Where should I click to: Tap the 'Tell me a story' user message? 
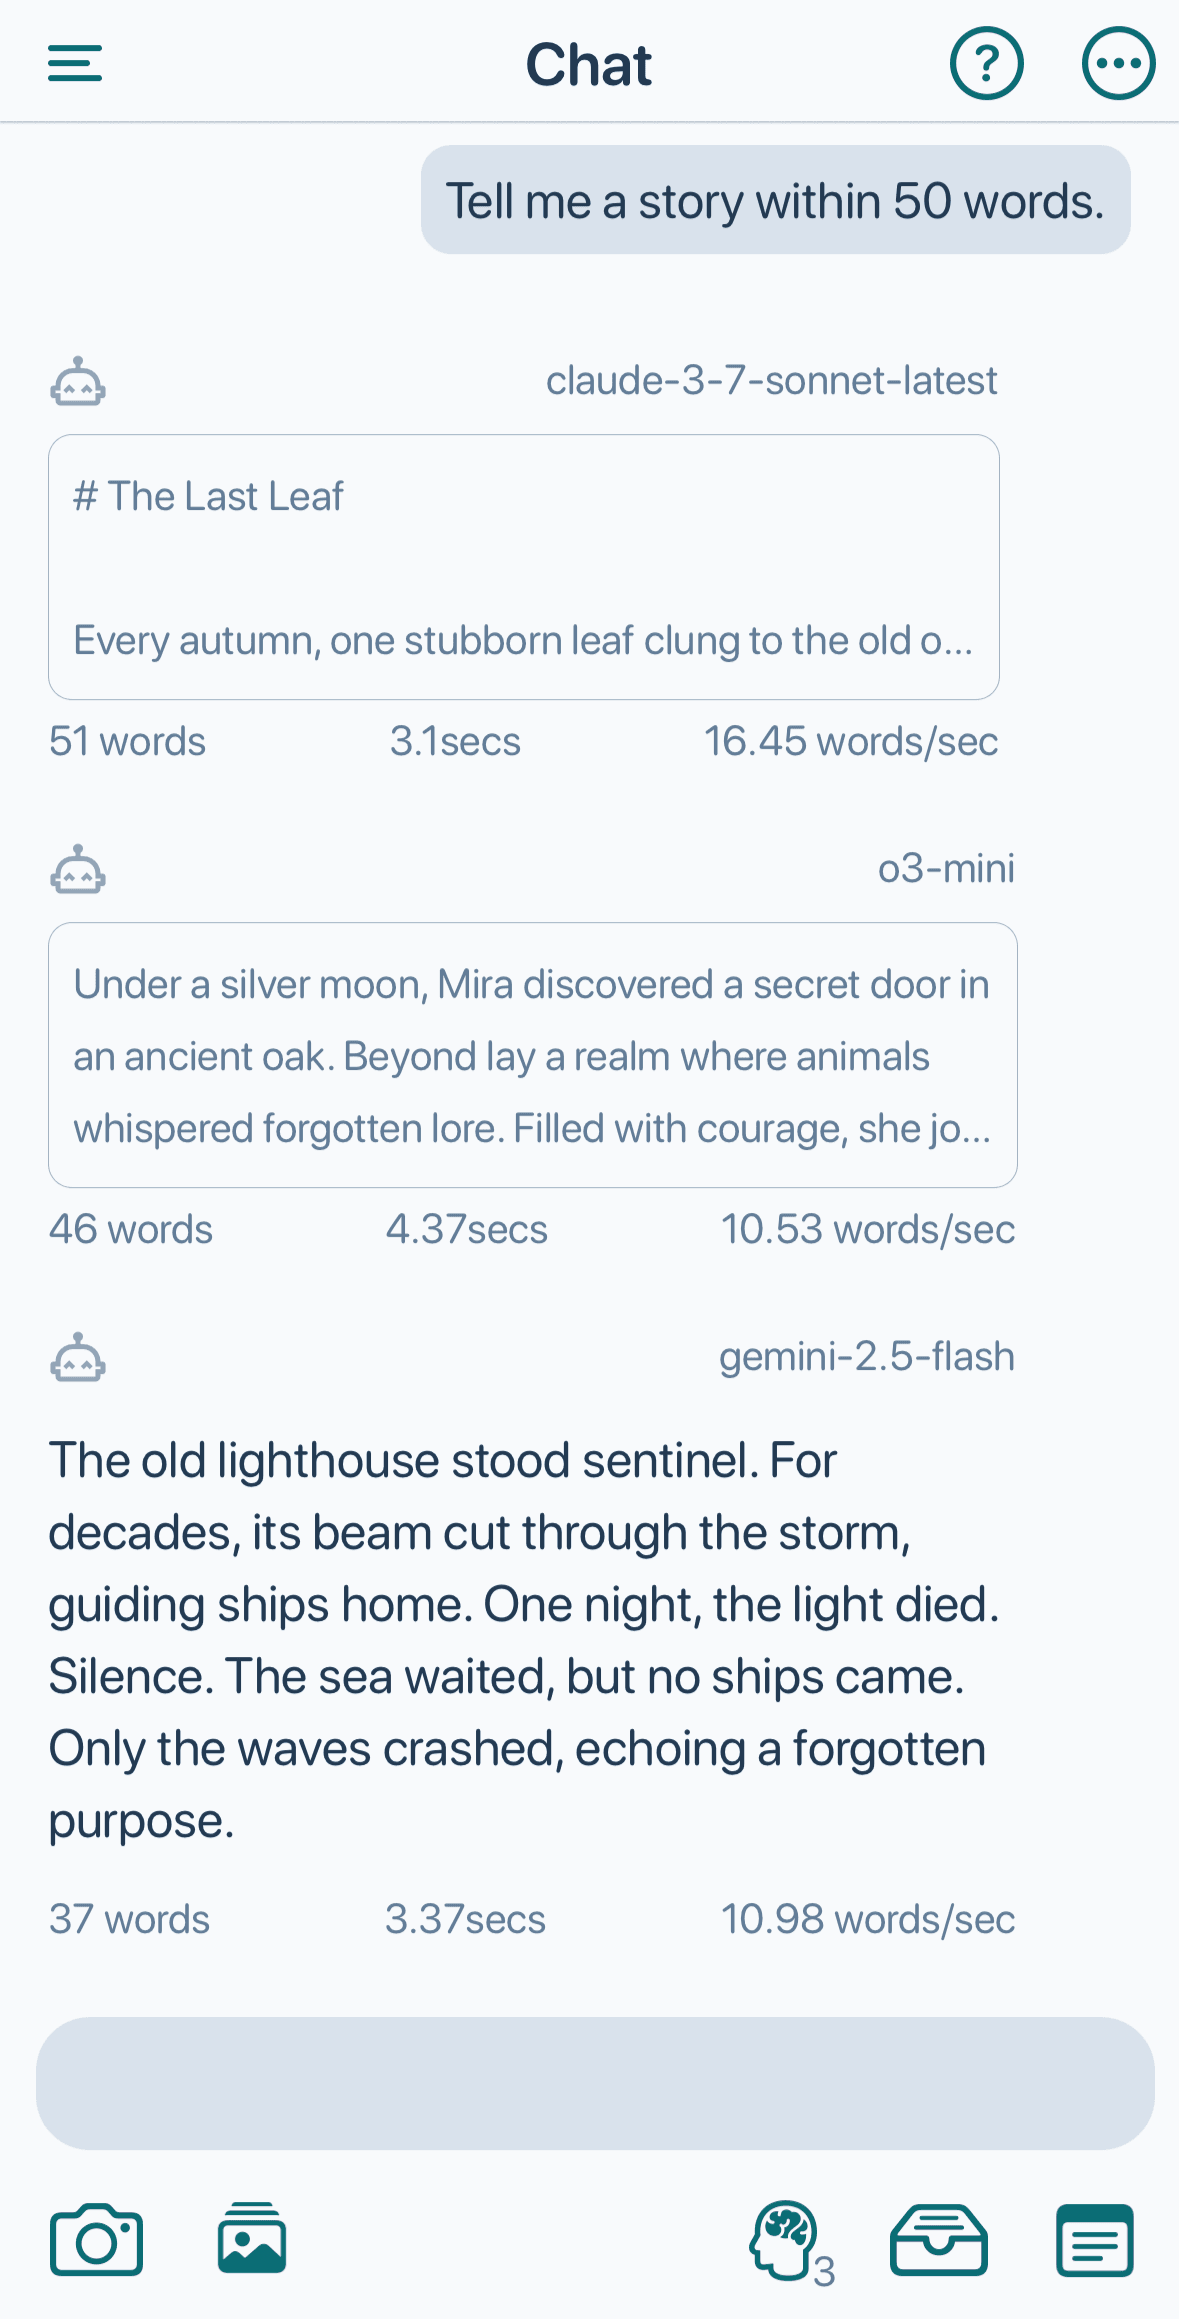click(775, 200)
